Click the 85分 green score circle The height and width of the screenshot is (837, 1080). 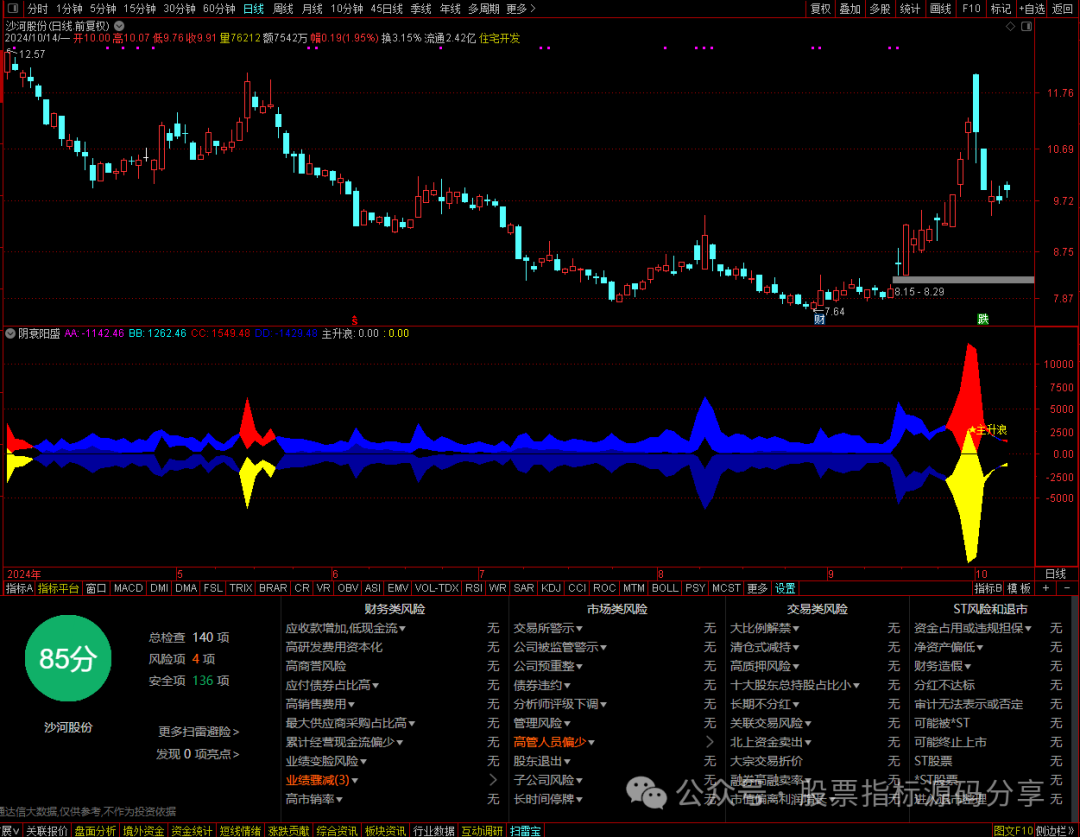click(68, 659)
